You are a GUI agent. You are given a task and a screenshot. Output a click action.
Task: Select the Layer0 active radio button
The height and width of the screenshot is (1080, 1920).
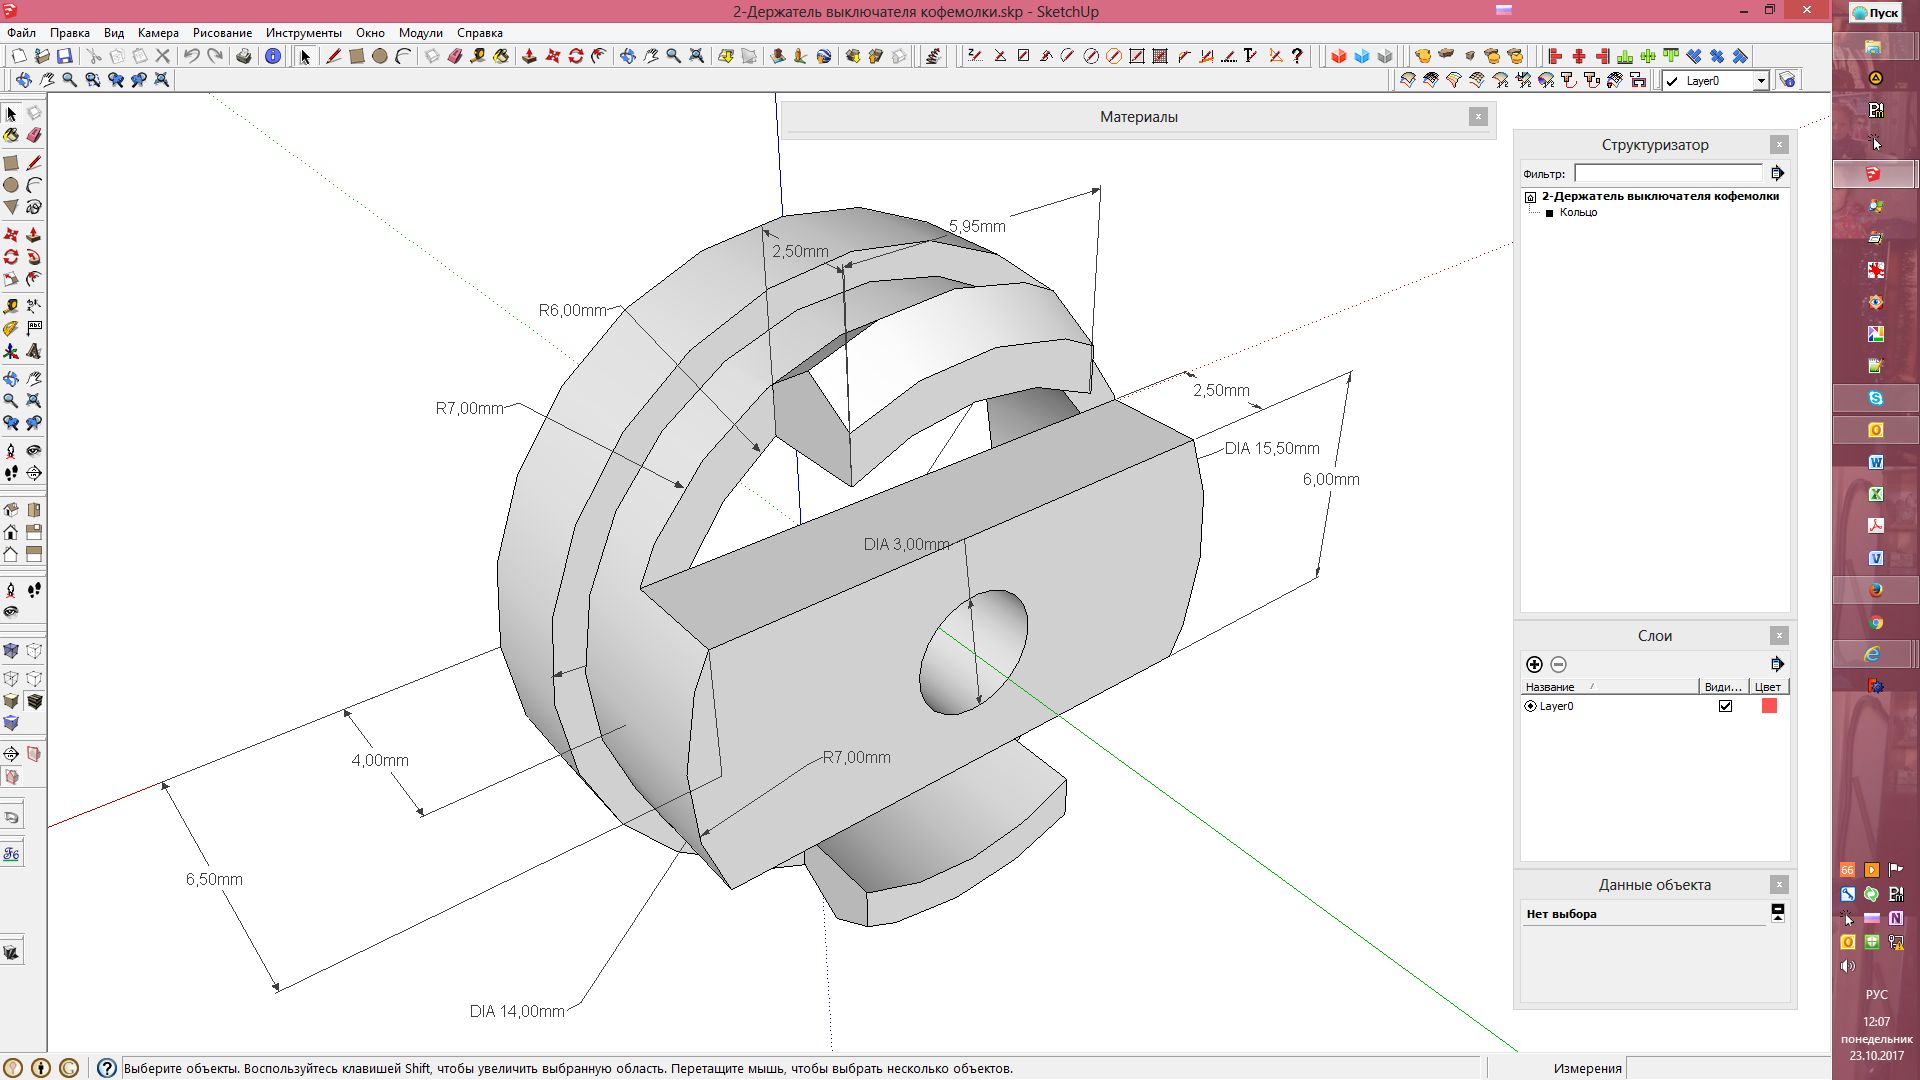[1530, 706]
